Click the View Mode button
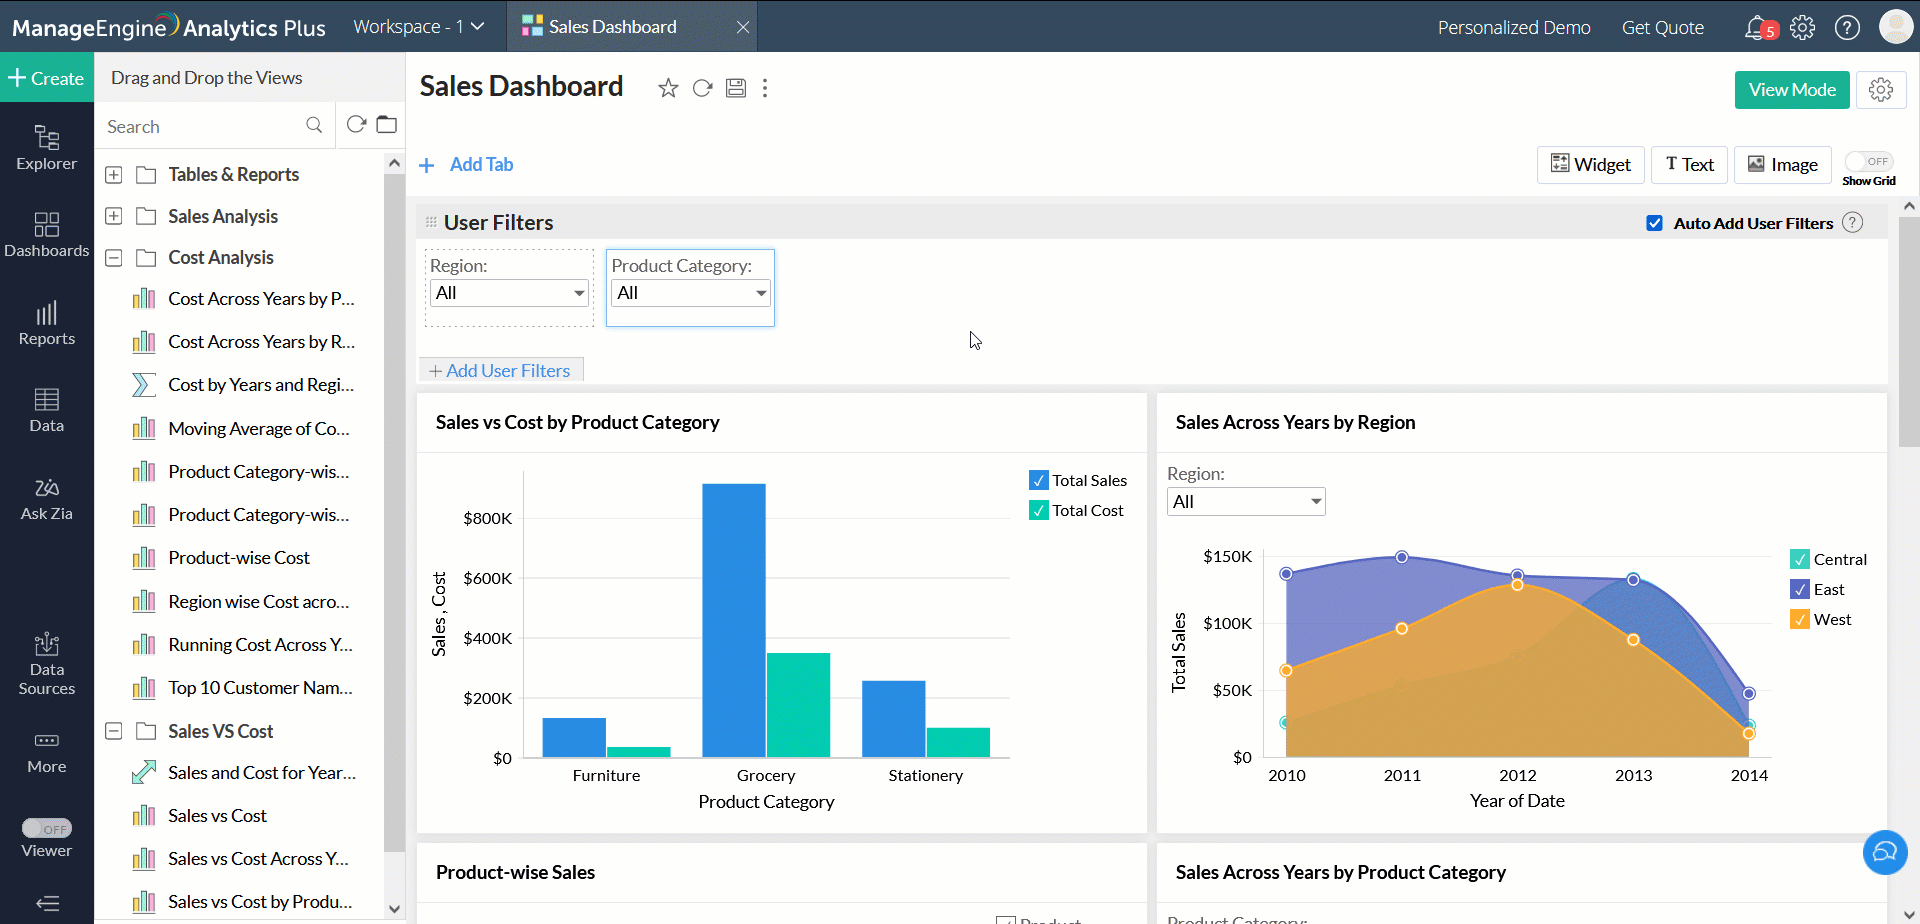The height and width of the screenshot is (924, 1920). point(1791,90)
